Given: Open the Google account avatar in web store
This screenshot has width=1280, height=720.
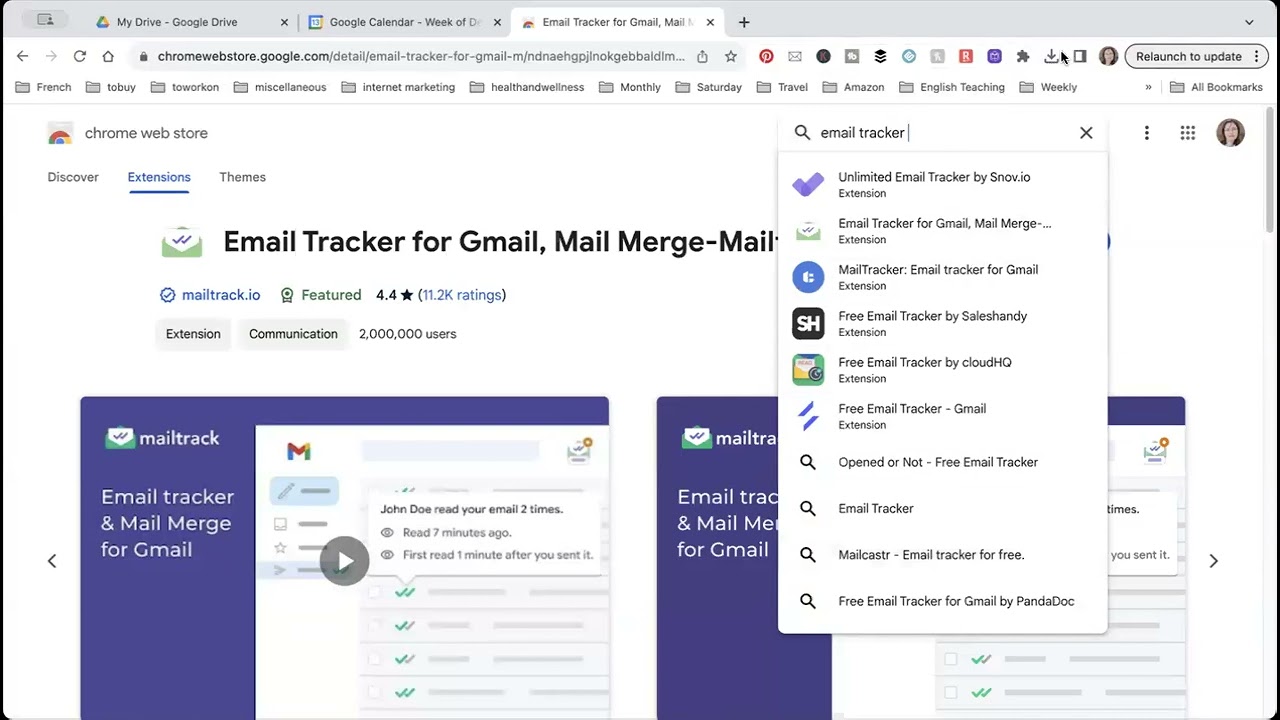Looking at the screenshot, I should (x=1230, y=133).
